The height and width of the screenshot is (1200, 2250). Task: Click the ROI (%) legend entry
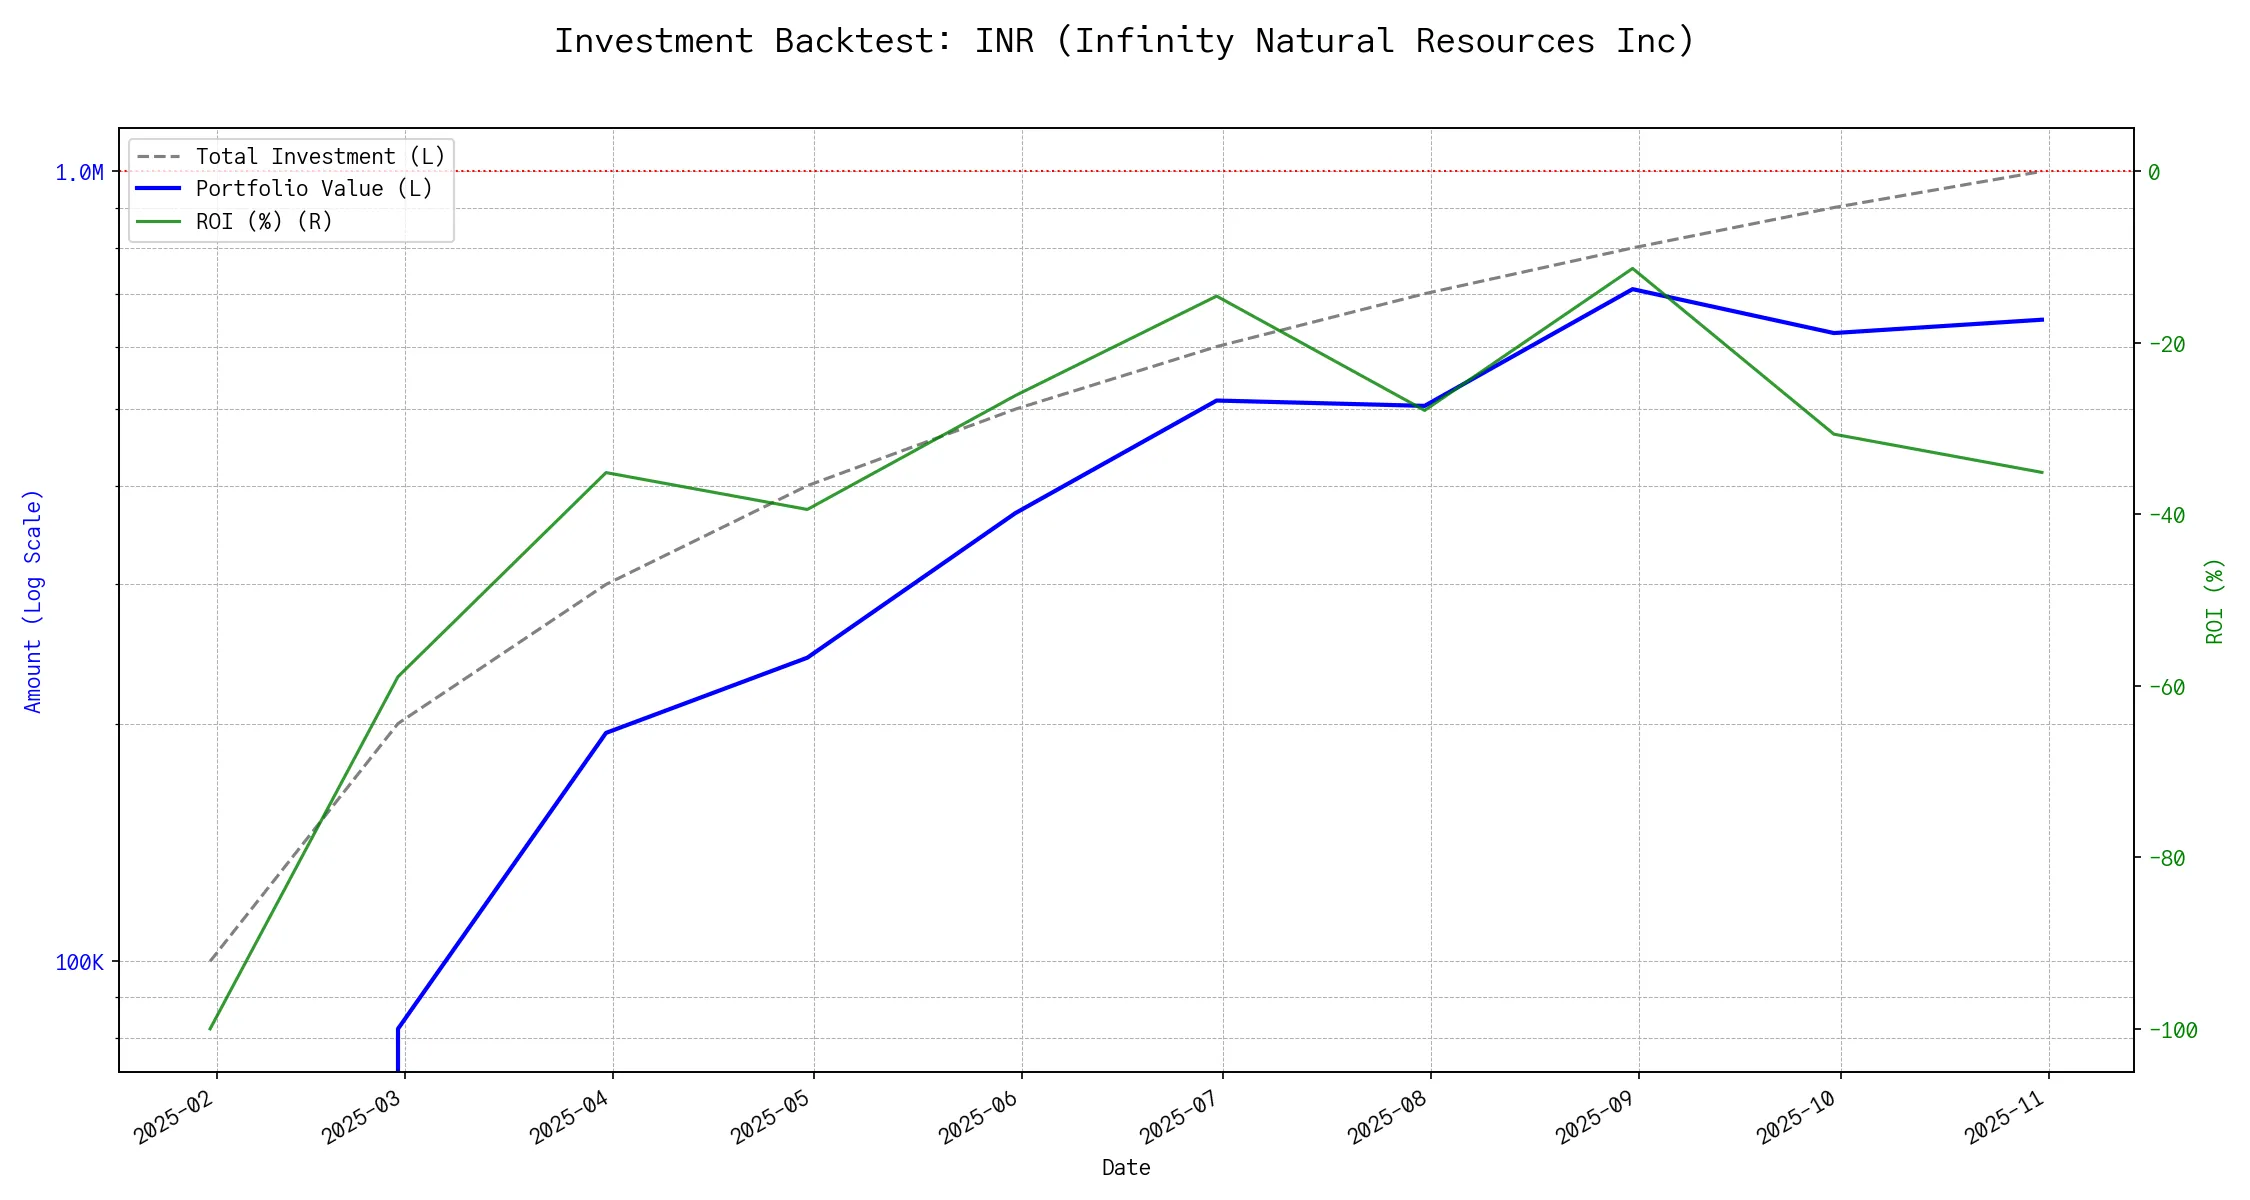(264, 221)
